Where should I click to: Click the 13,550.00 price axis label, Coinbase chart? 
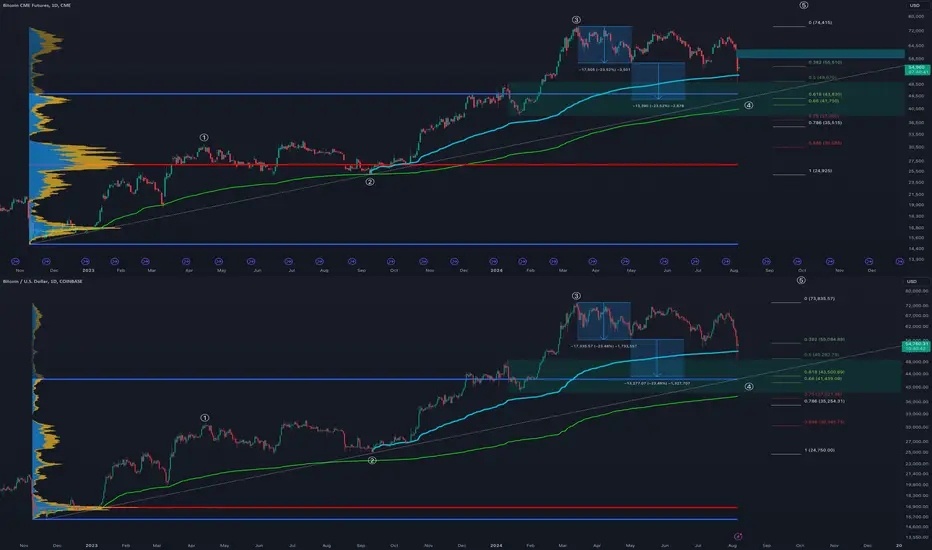point(915,537)
